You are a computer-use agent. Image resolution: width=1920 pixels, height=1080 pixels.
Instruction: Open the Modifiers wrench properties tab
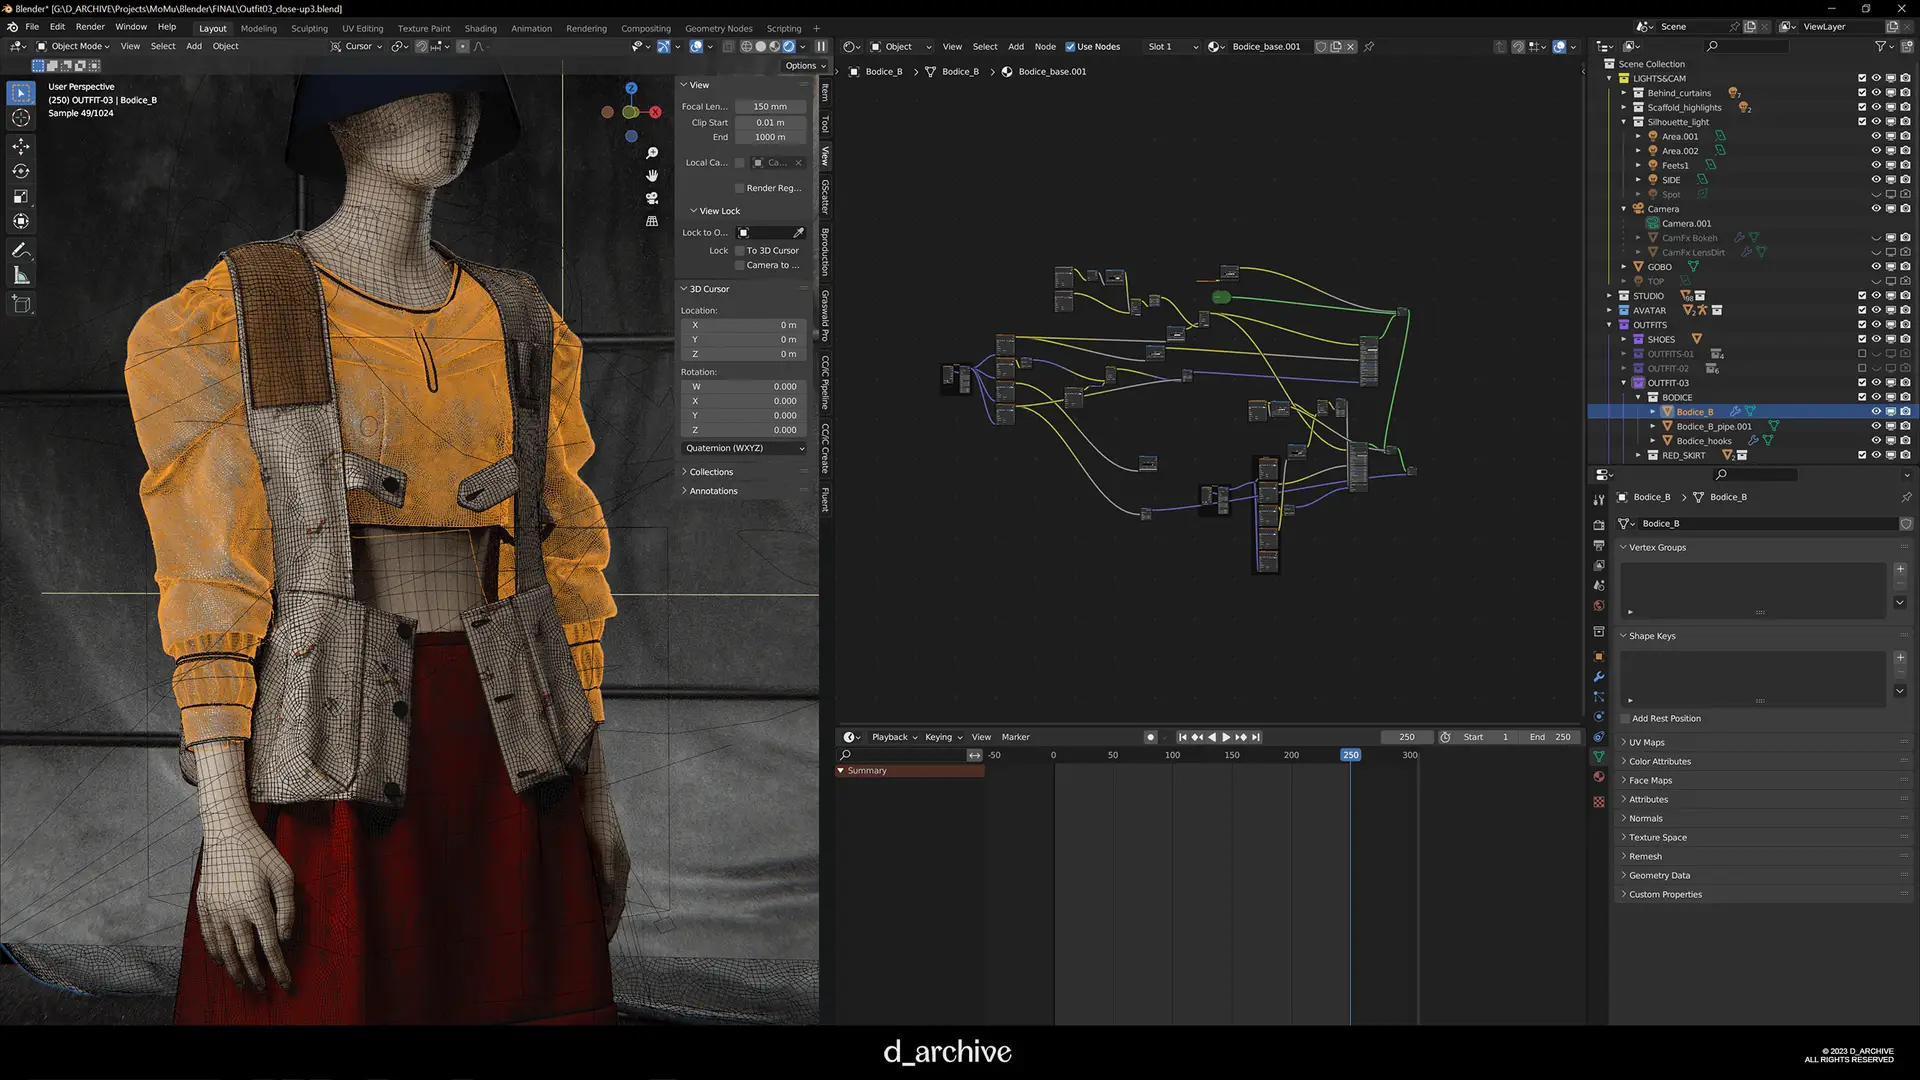click(x=1599, y=677)
